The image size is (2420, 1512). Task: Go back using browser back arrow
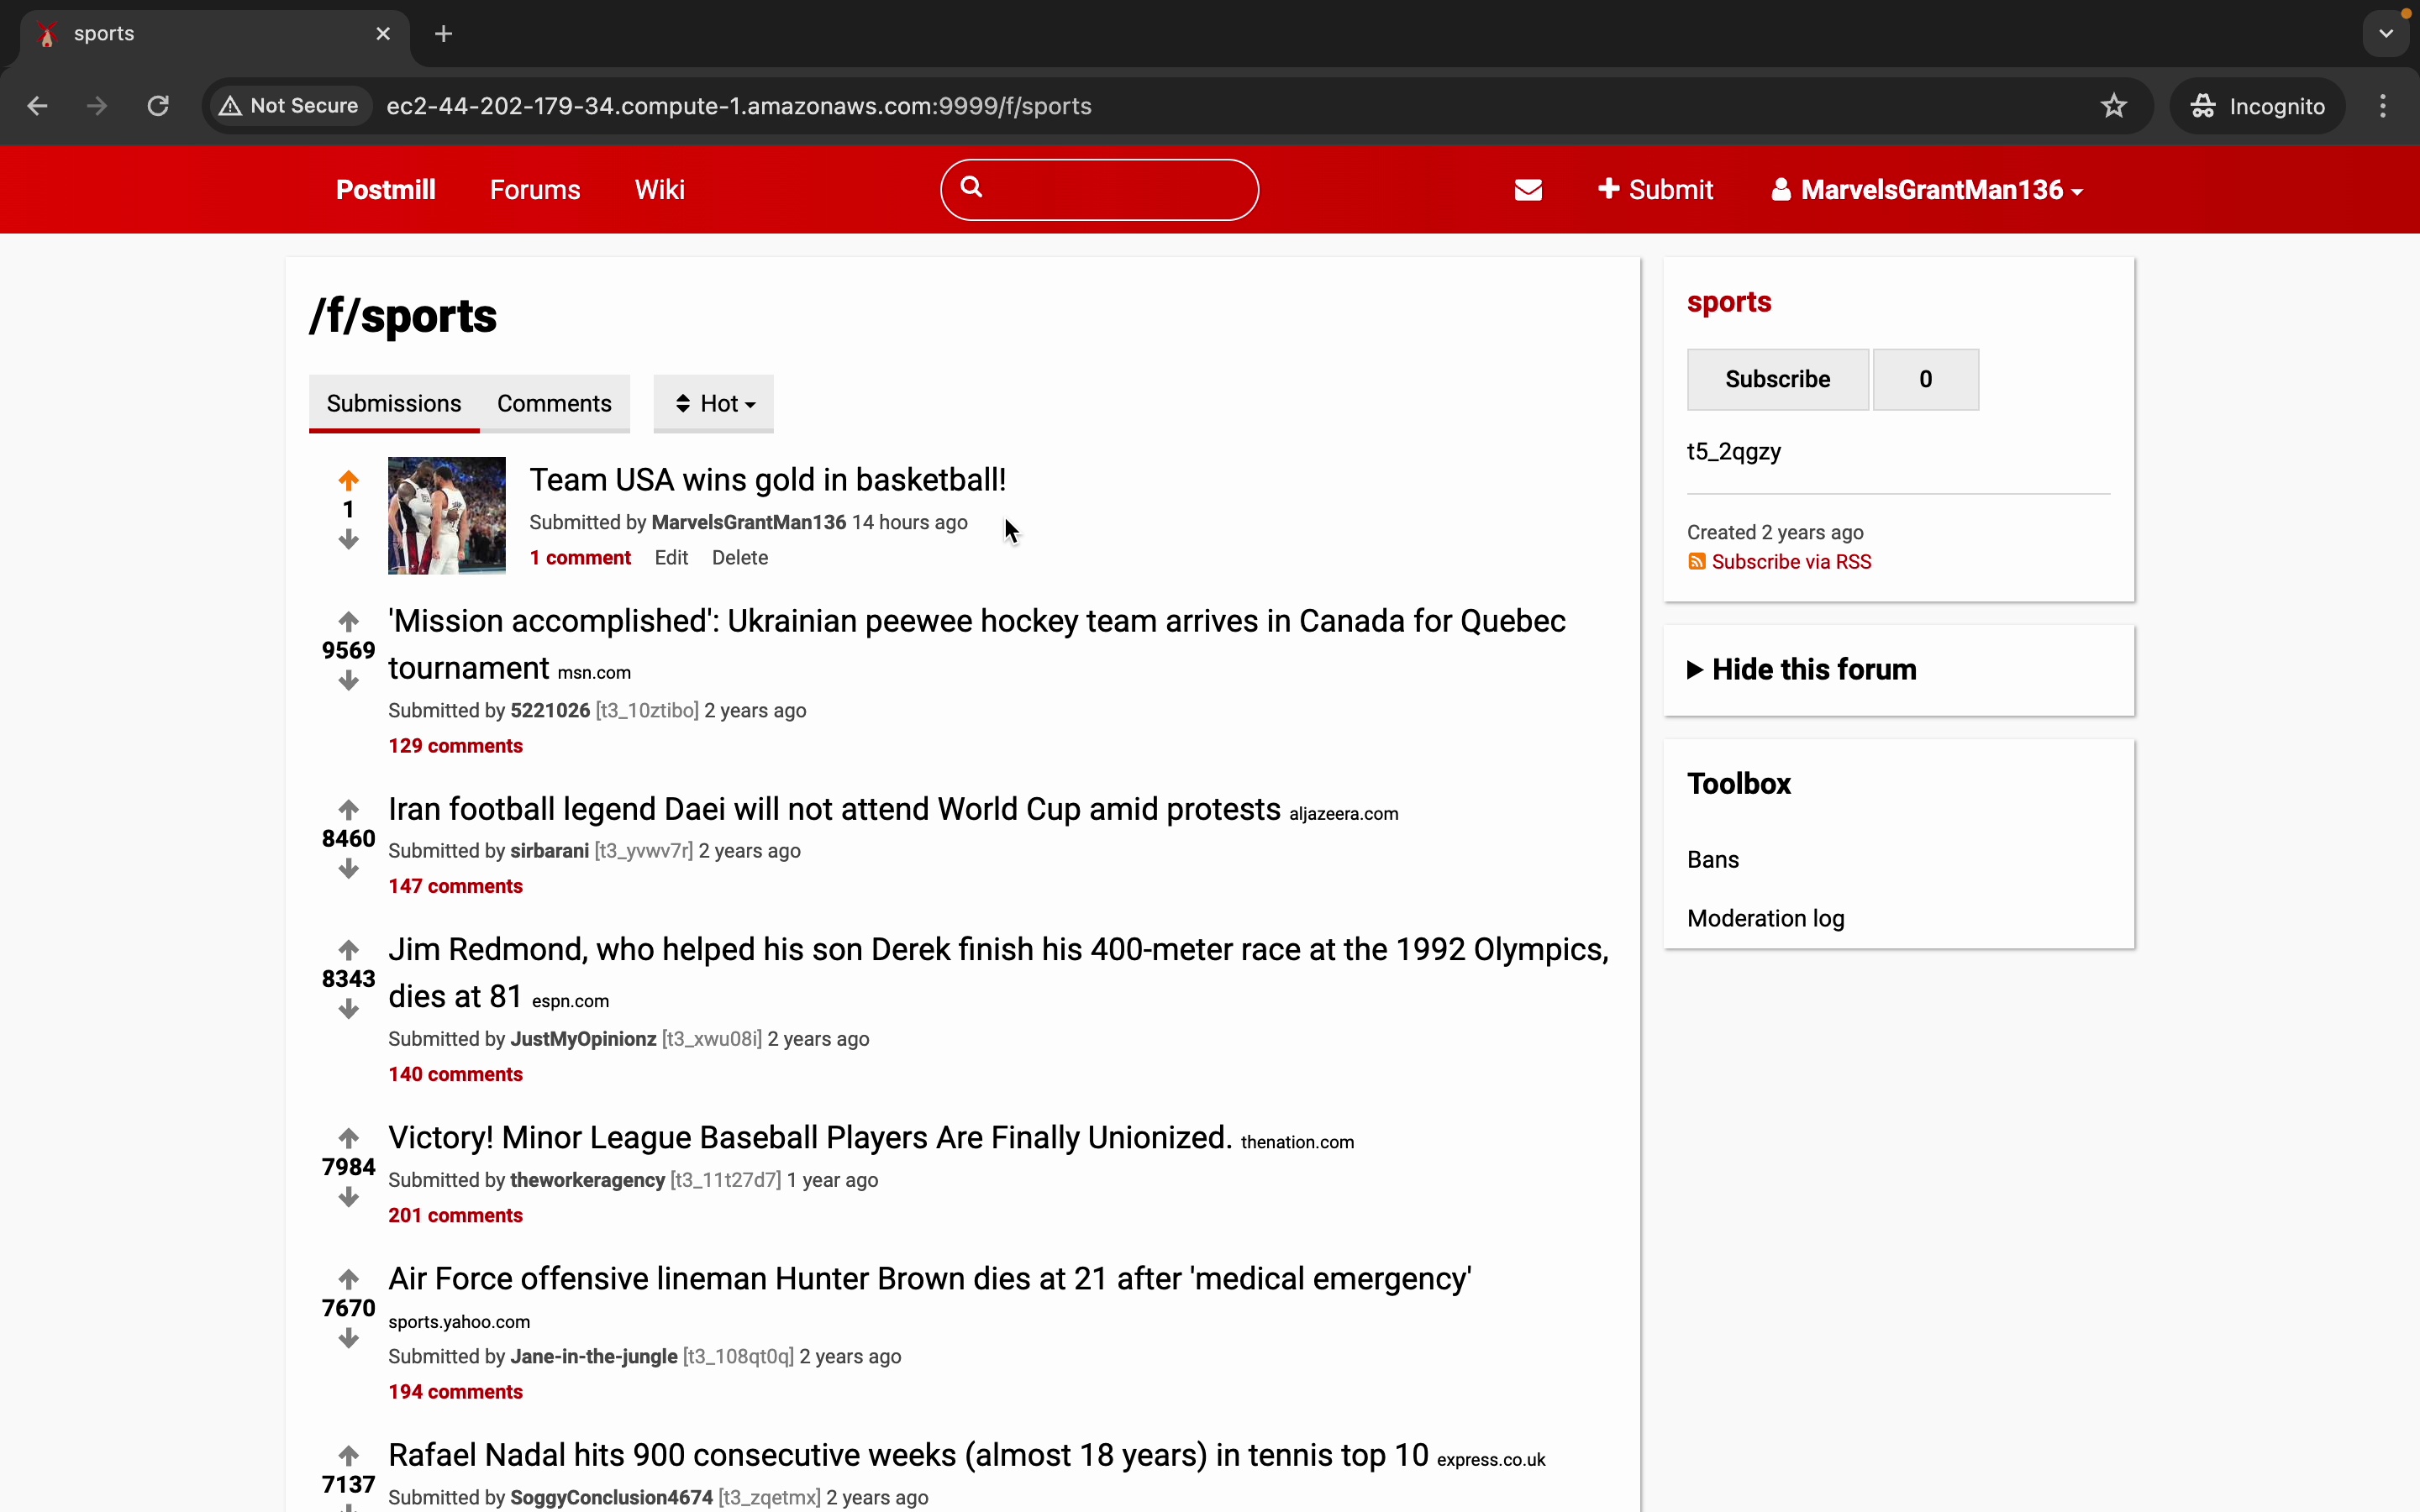pos(38,106)
